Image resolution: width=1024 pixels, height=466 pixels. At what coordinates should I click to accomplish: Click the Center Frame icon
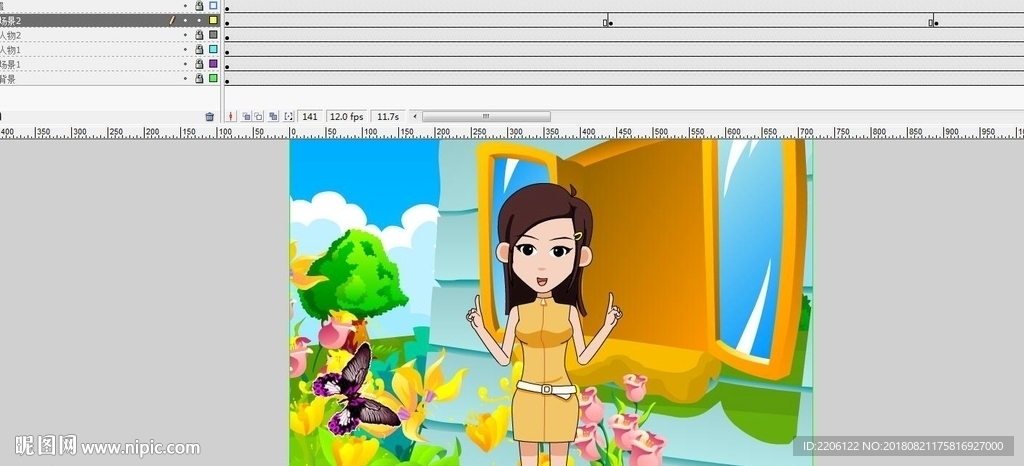231,116
